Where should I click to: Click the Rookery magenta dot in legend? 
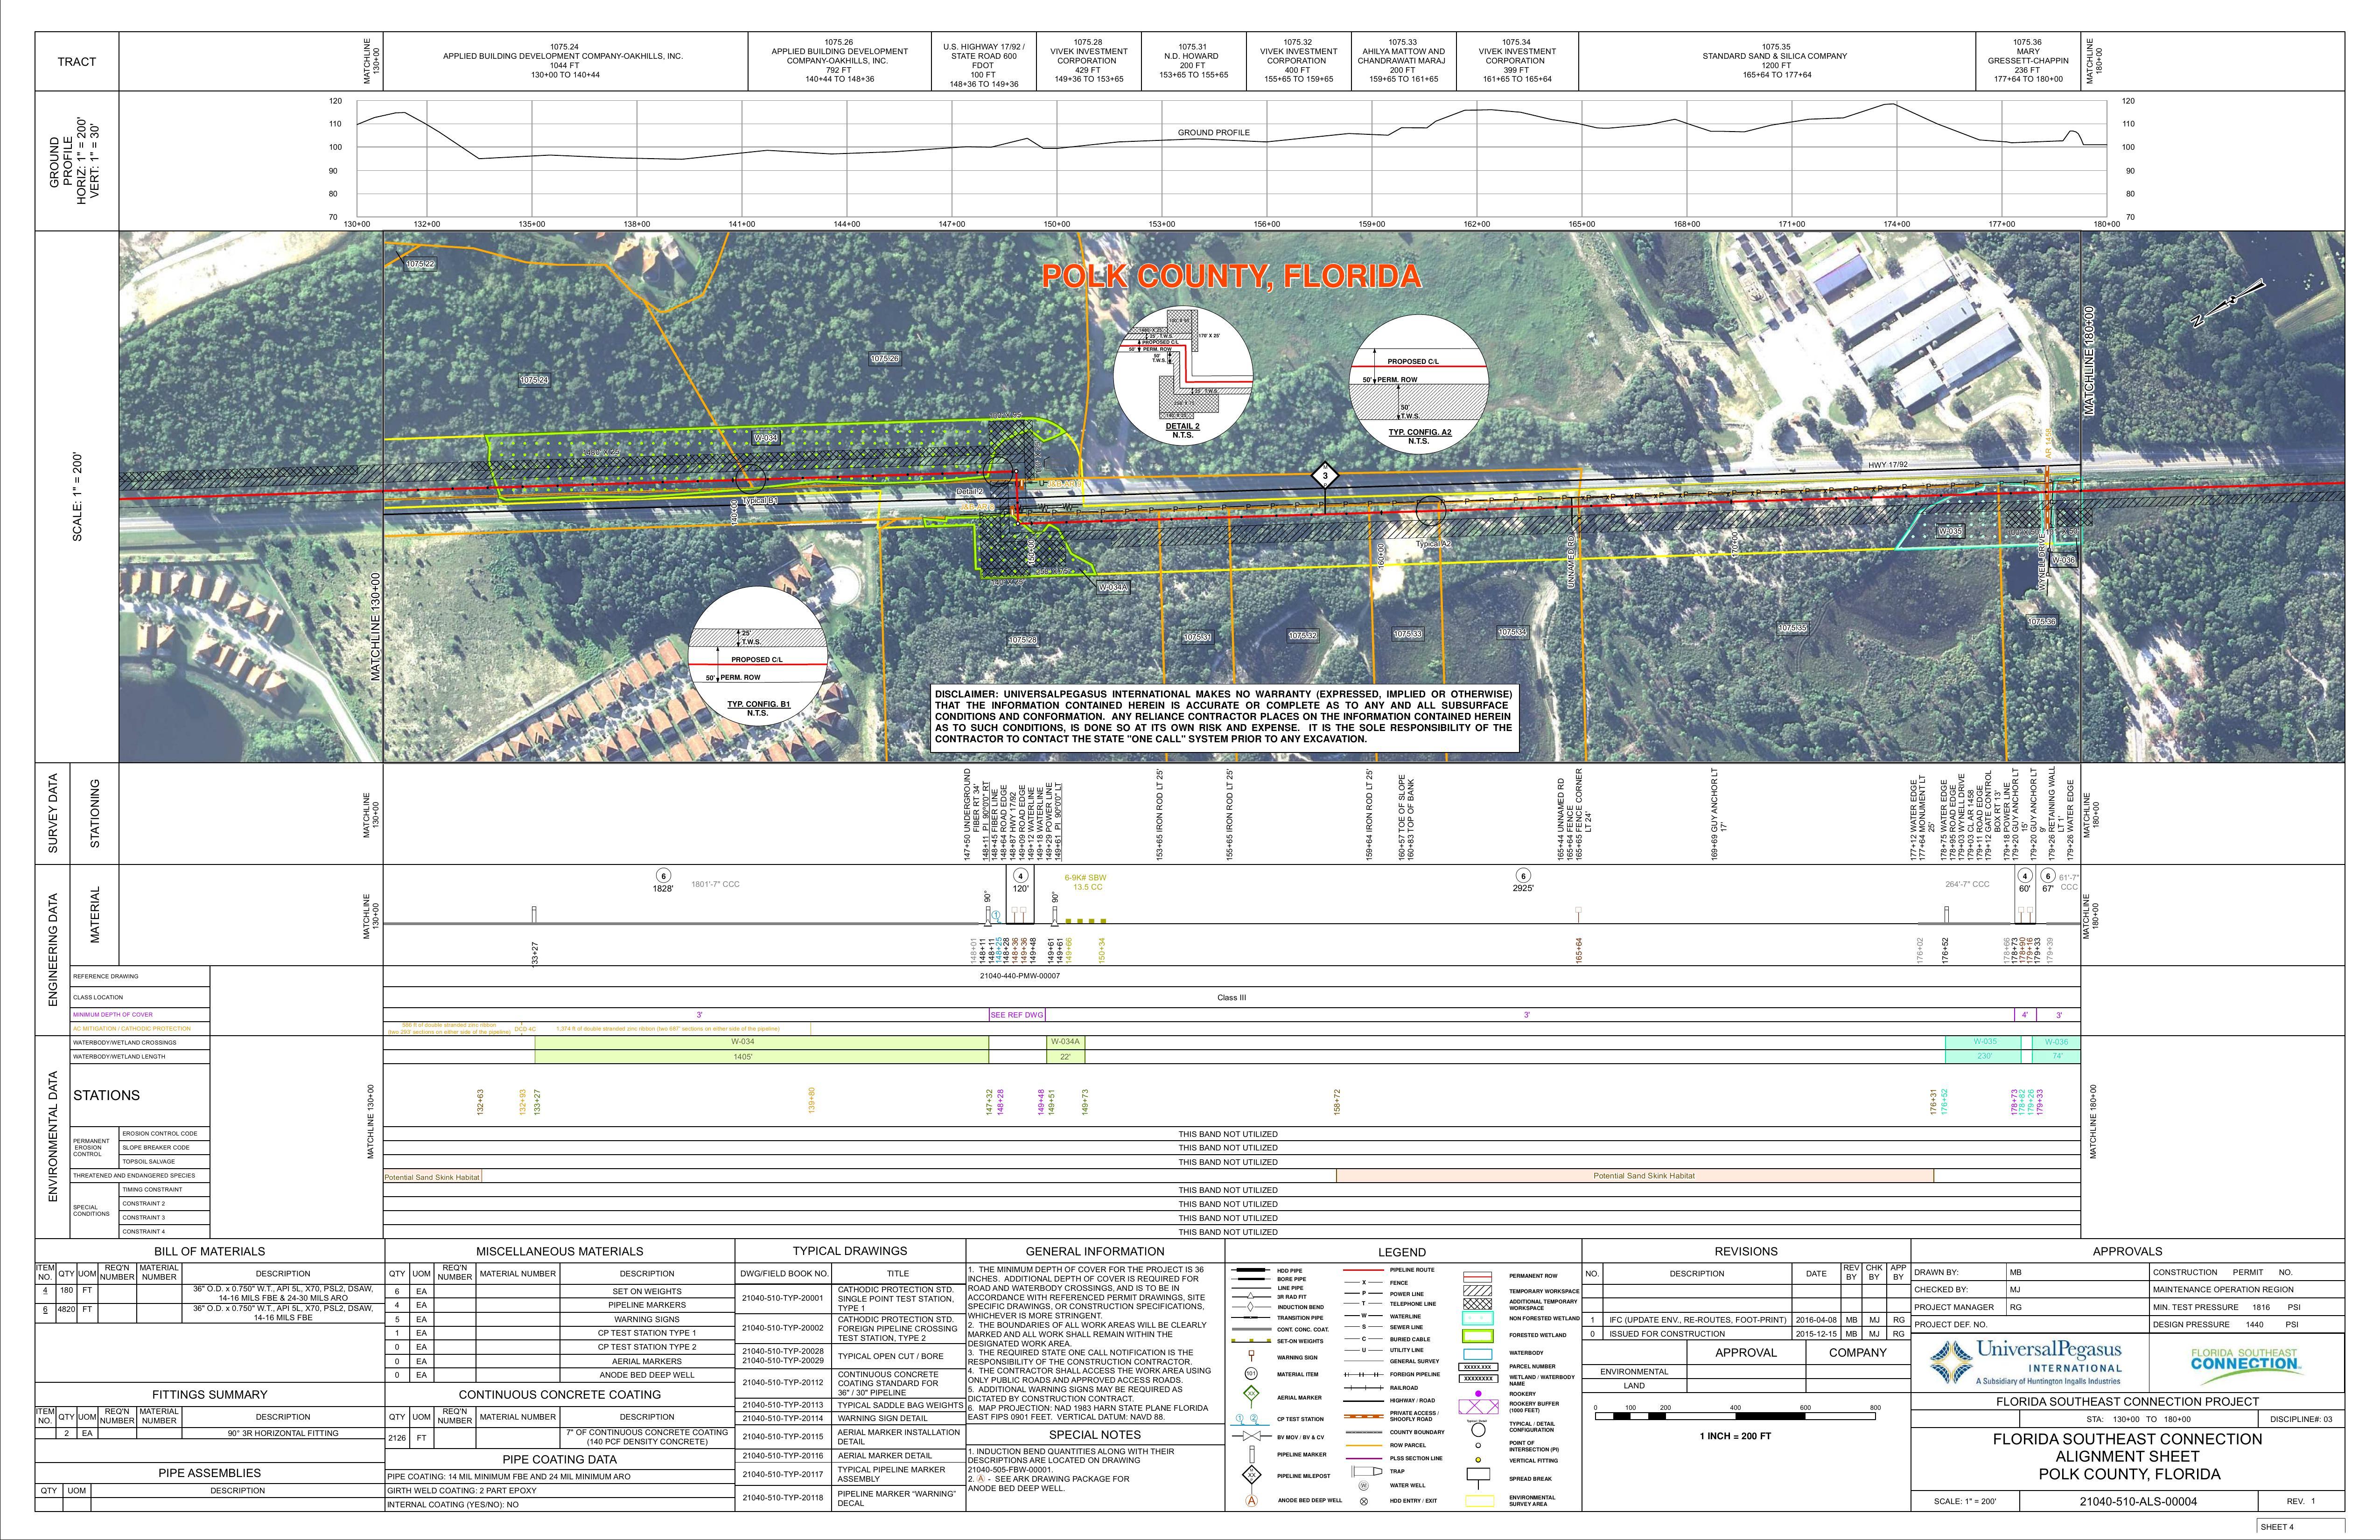click(1478, 1394)
